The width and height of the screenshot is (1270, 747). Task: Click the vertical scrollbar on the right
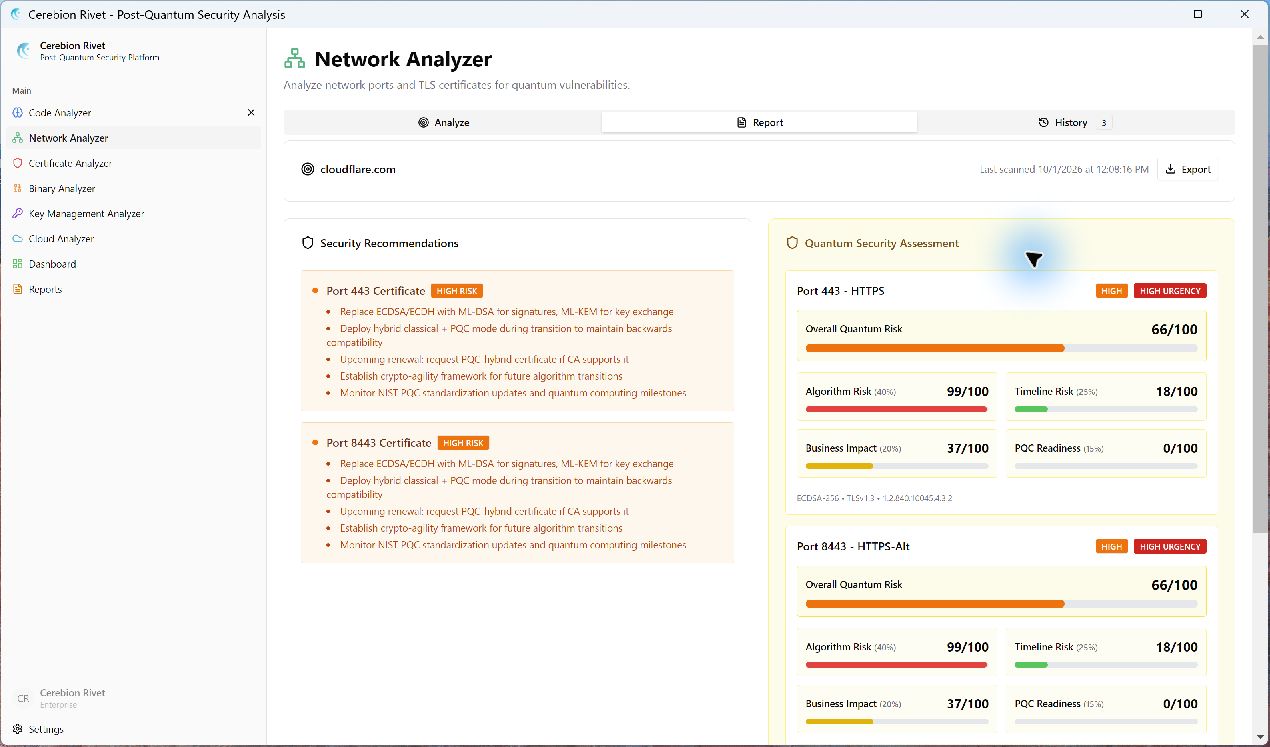1260,288
